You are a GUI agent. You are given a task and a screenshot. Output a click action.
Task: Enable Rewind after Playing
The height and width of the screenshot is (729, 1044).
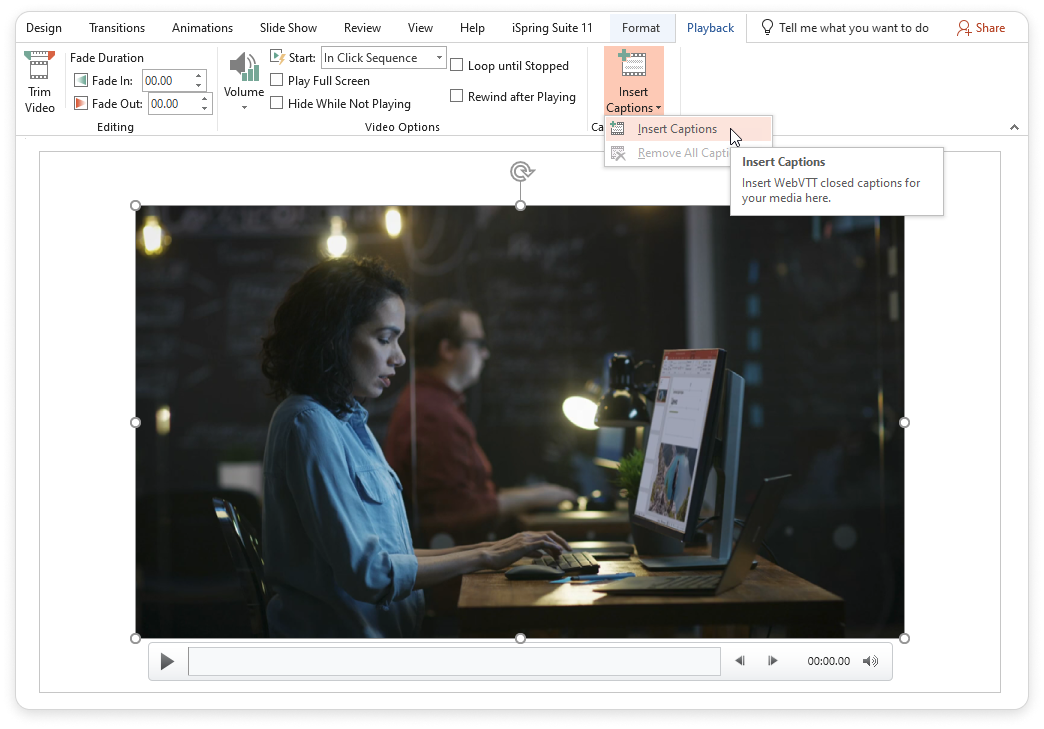pyautogui.click(x=456, y=96)
